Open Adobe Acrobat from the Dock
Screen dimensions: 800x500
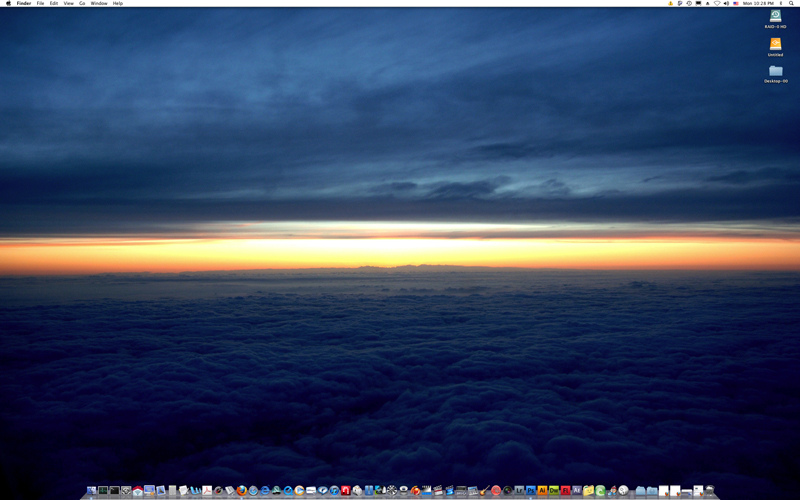pyautogui.click(x=207, y=490)
